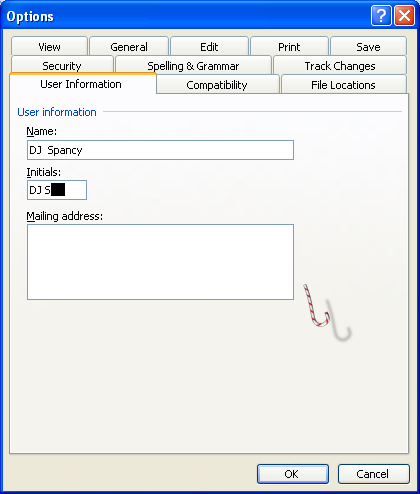Go to the Print tab

(289, 46)
